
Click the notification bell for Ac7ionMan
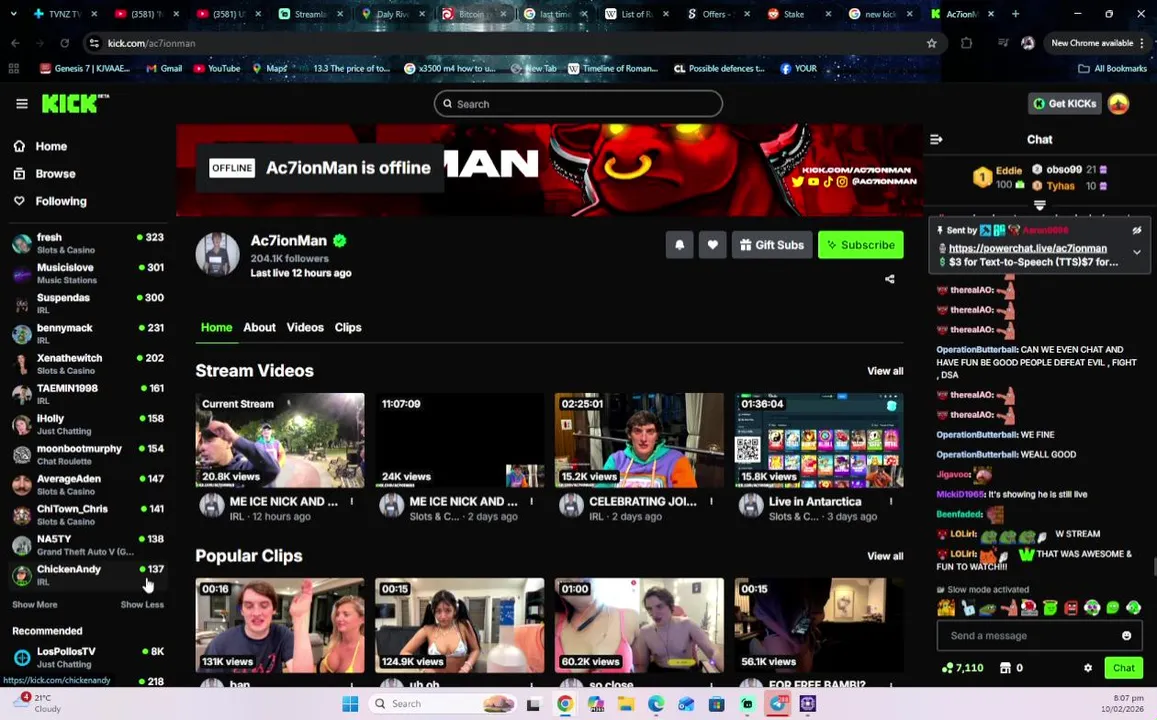point(680,245)
